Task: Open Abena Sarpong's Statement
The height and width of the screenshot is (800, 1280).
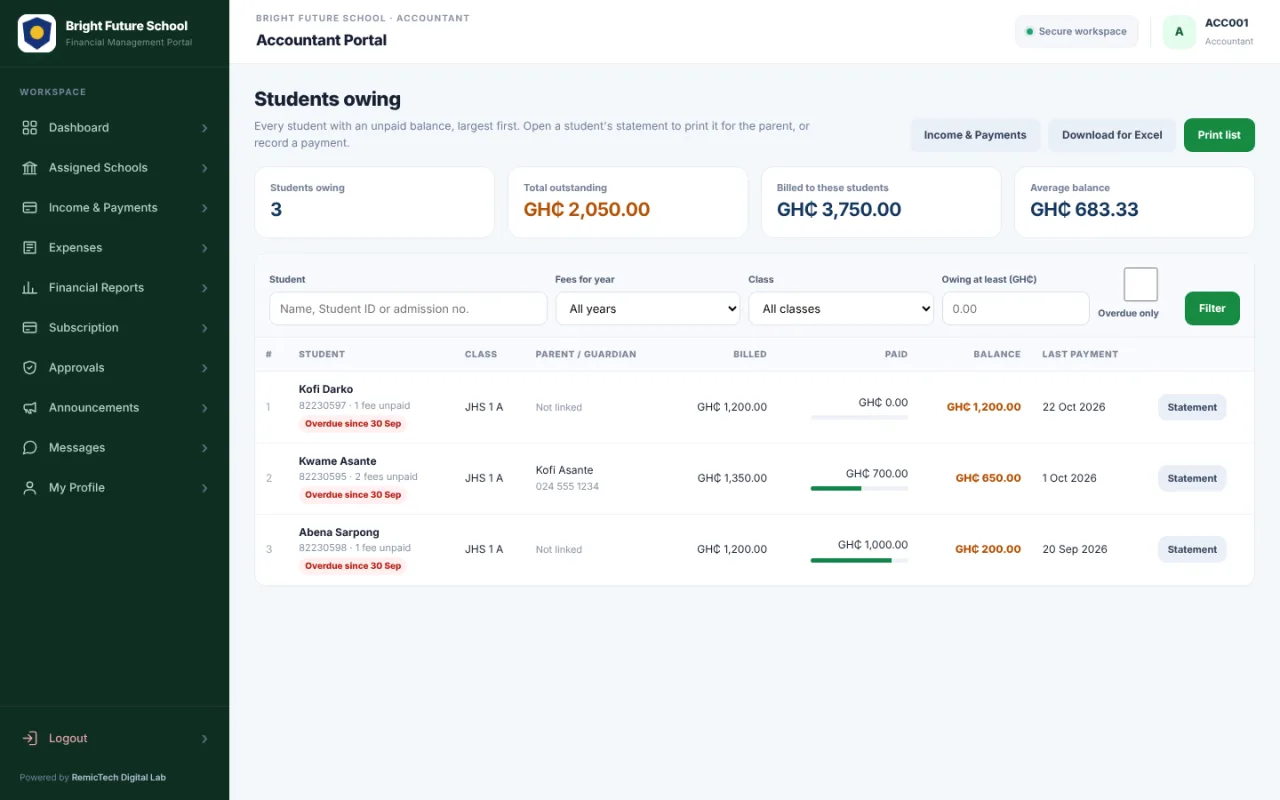Action: point(1192,549)
